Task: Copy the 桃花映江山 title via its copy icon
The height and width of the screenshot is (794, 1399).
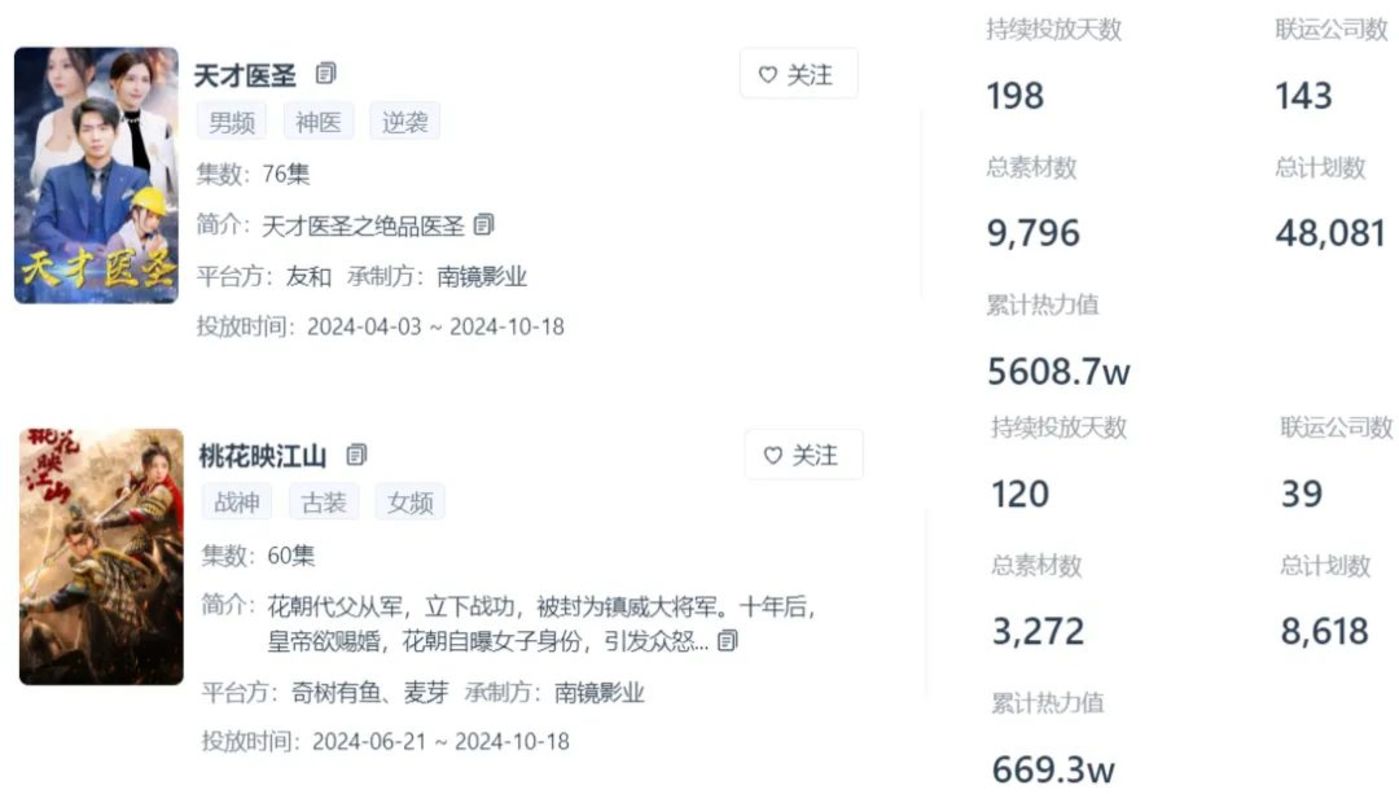Action: point(357,455)
